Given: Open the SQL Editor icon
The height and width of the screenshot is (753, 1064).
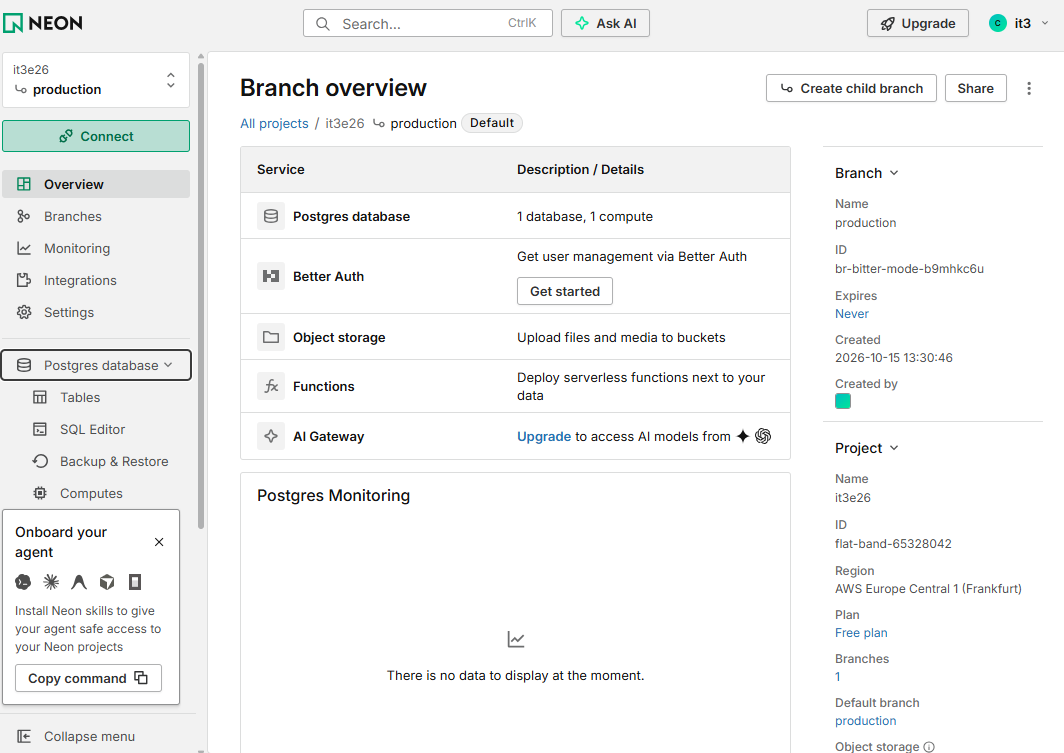Looking at the screenshot, I should 40,429.
